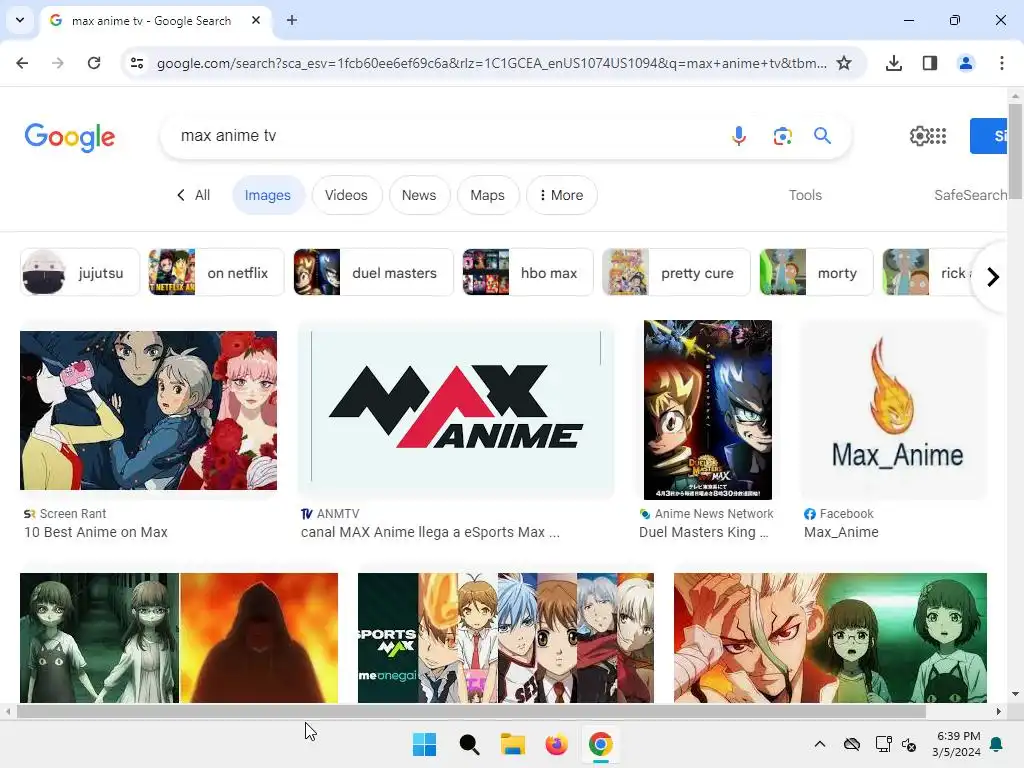This screenshot has width=1024, height=768.
Task: Show more suggestion chips with the arrow
Action: pos(993,277)
